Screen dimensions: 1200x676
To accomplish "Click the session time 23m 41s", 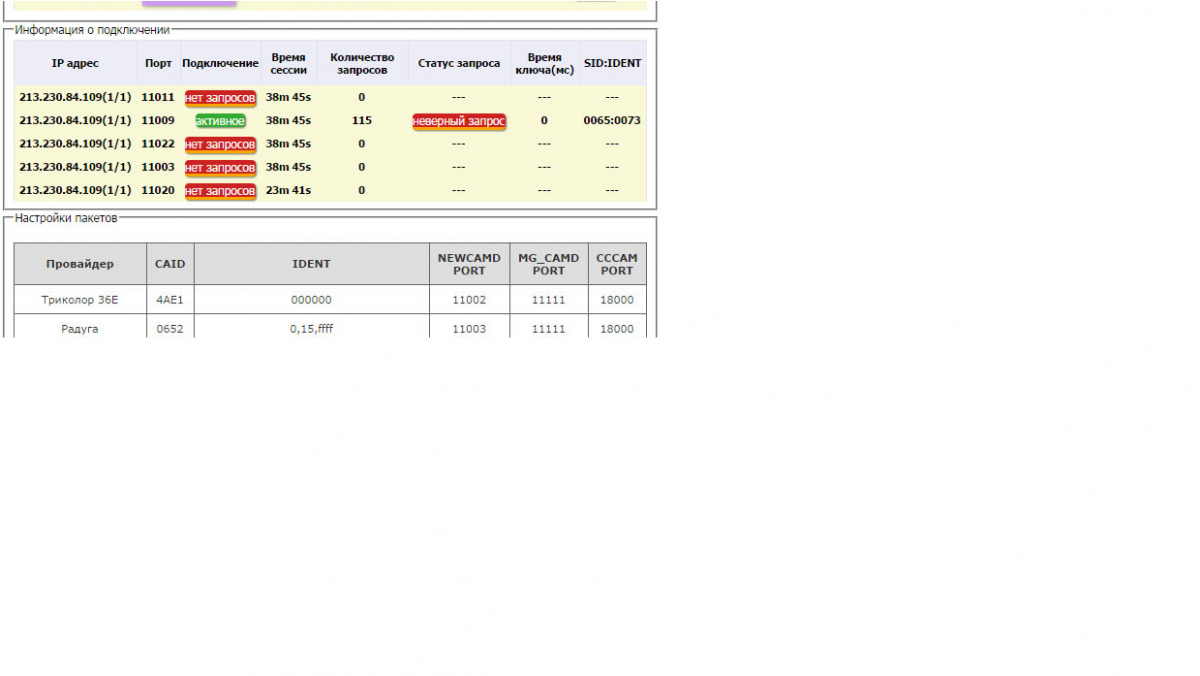I will [x=288, y=191].
